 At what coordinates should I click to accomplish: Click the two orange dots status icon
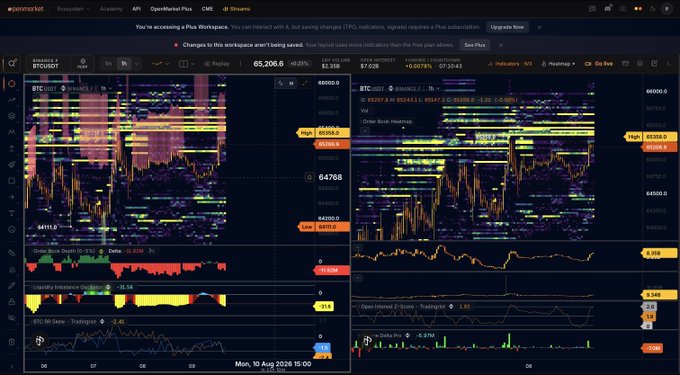pyautogui.click(x=638, y=9)
